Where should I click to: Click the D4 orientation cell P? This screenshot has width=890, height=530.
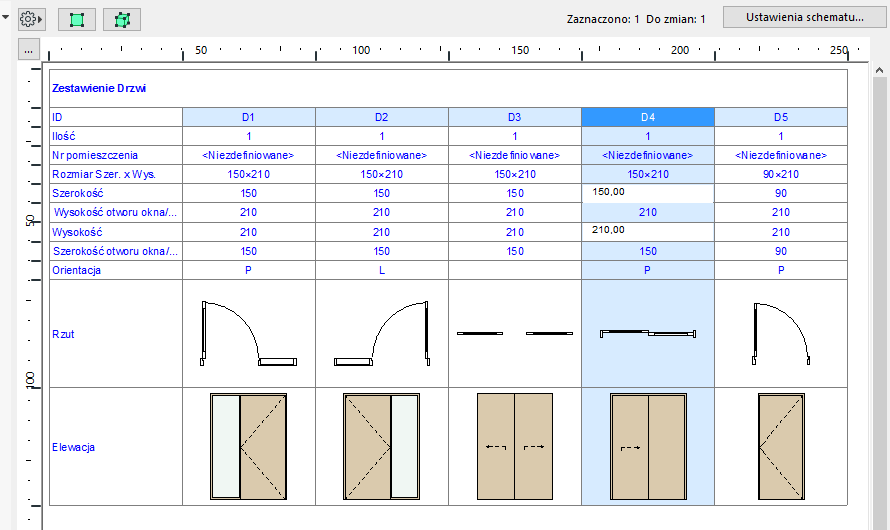coord(648,270)
